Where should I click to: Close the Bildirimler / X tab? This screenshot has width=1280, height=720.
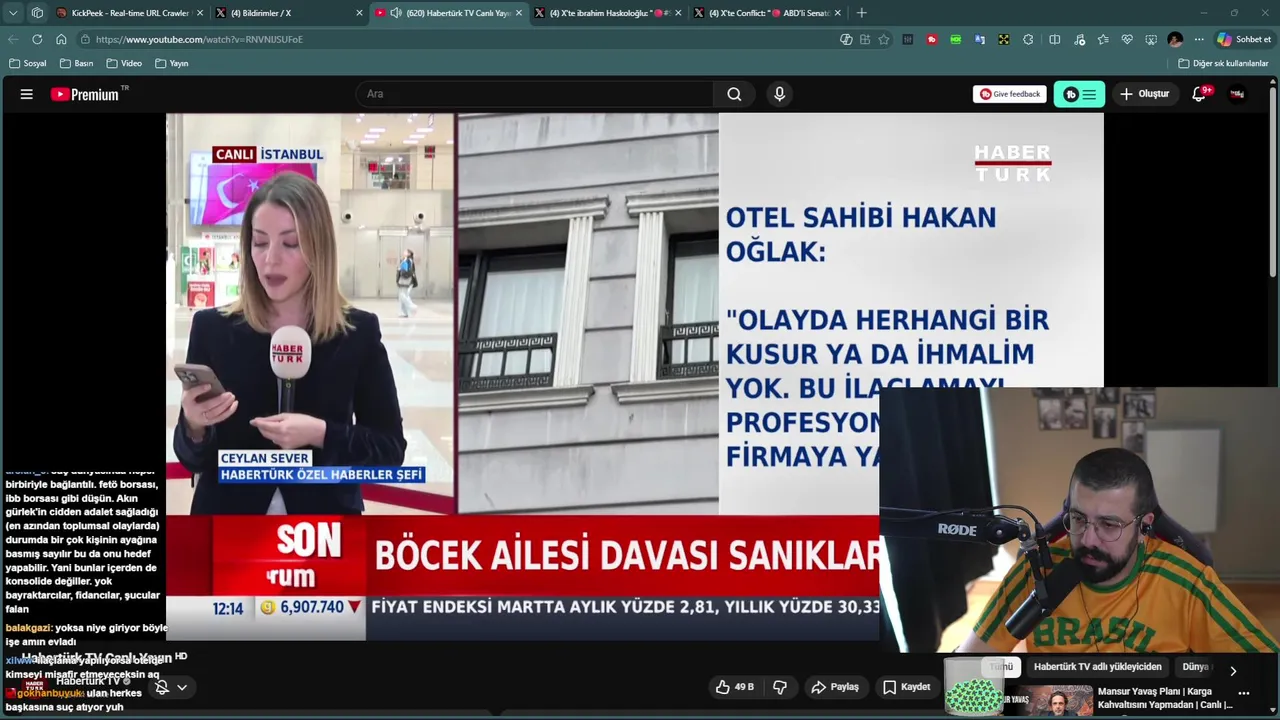point(359,13)
